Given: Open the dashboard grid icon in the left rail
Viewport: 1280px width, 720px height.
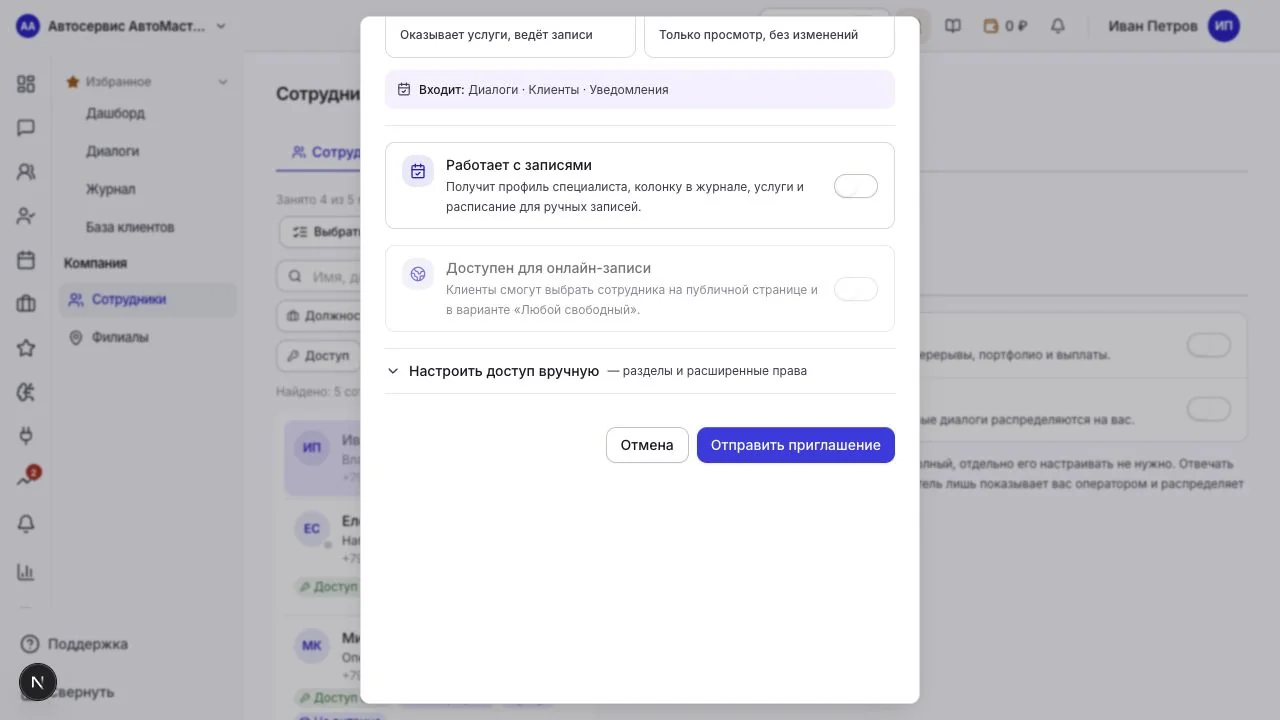Looking at the screenshot, I should tap(26, 84).
